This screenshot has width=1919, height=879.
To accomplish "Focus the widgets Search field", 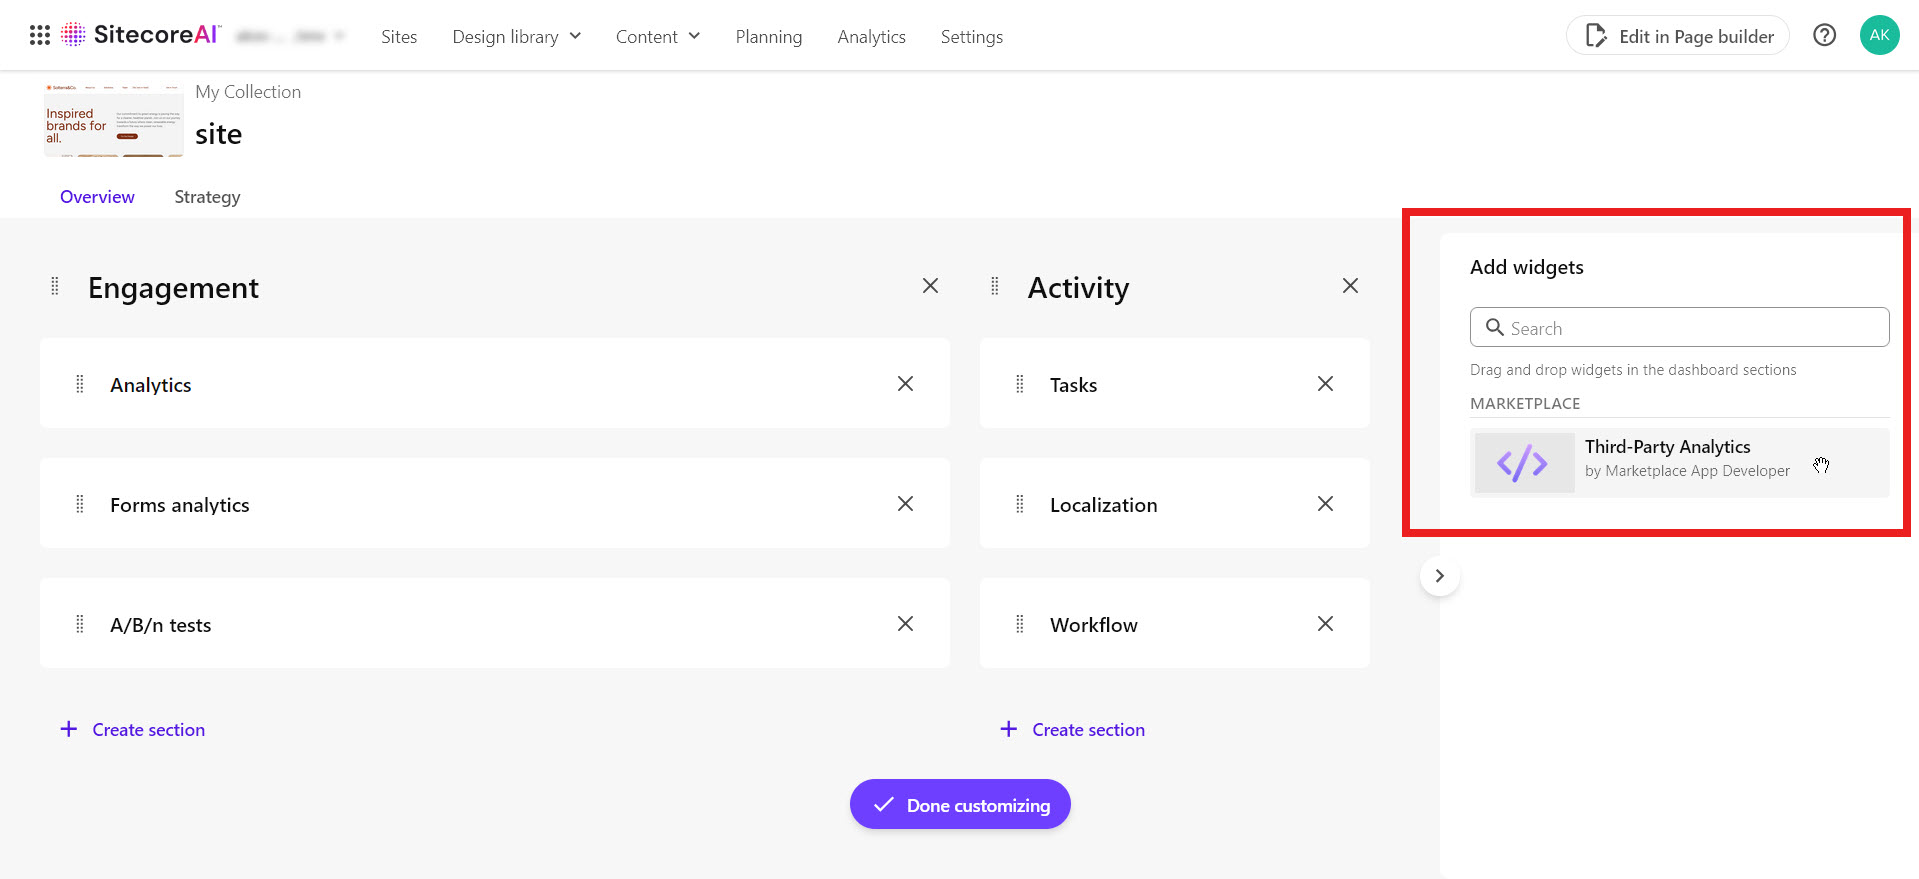I will [x=1679, y=327].
